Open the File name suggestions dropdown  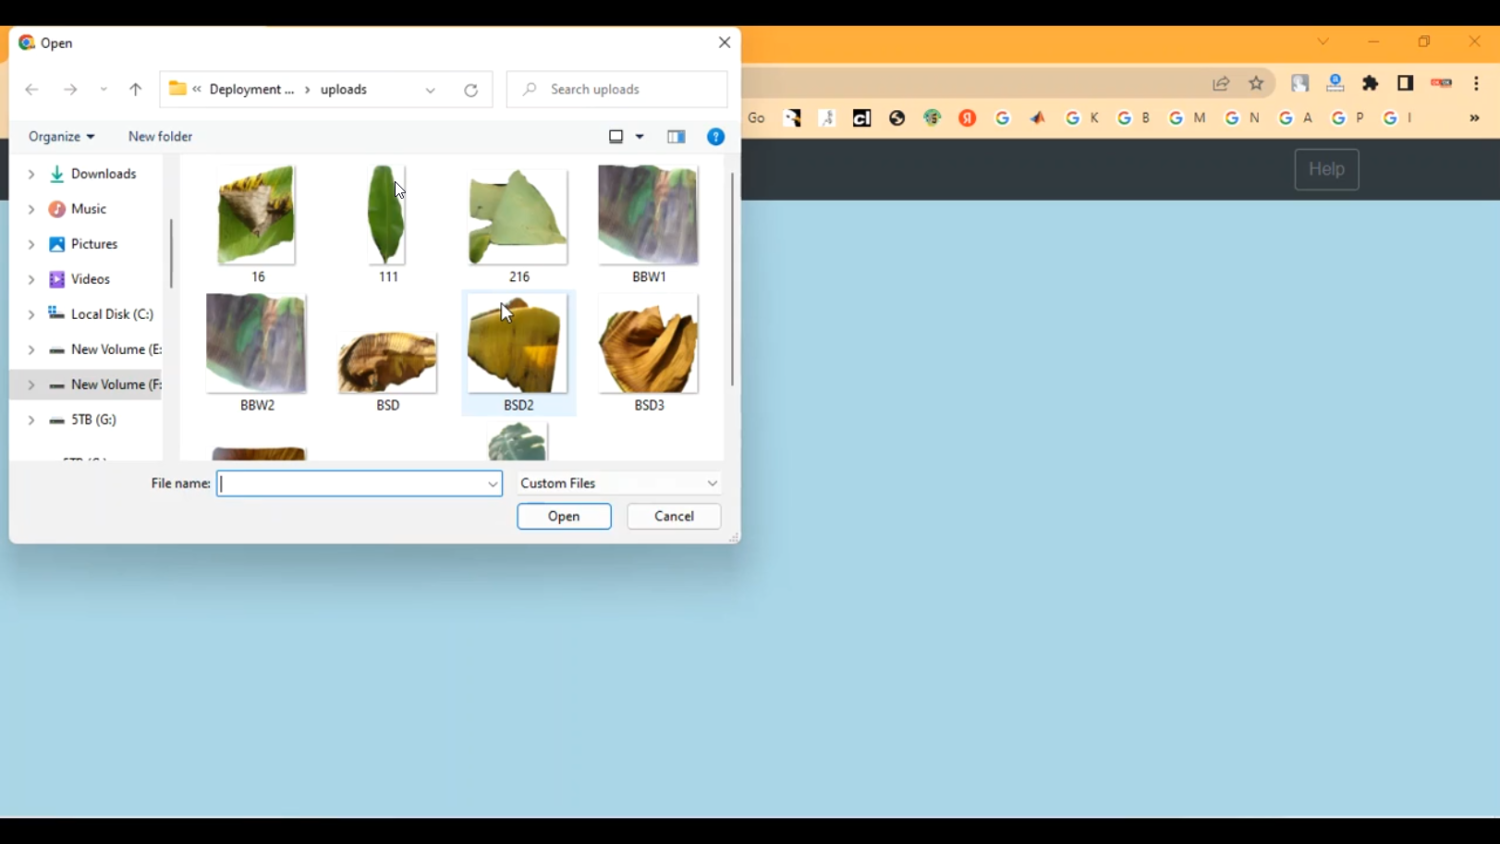pyautogui.click(x=493, y=484)
